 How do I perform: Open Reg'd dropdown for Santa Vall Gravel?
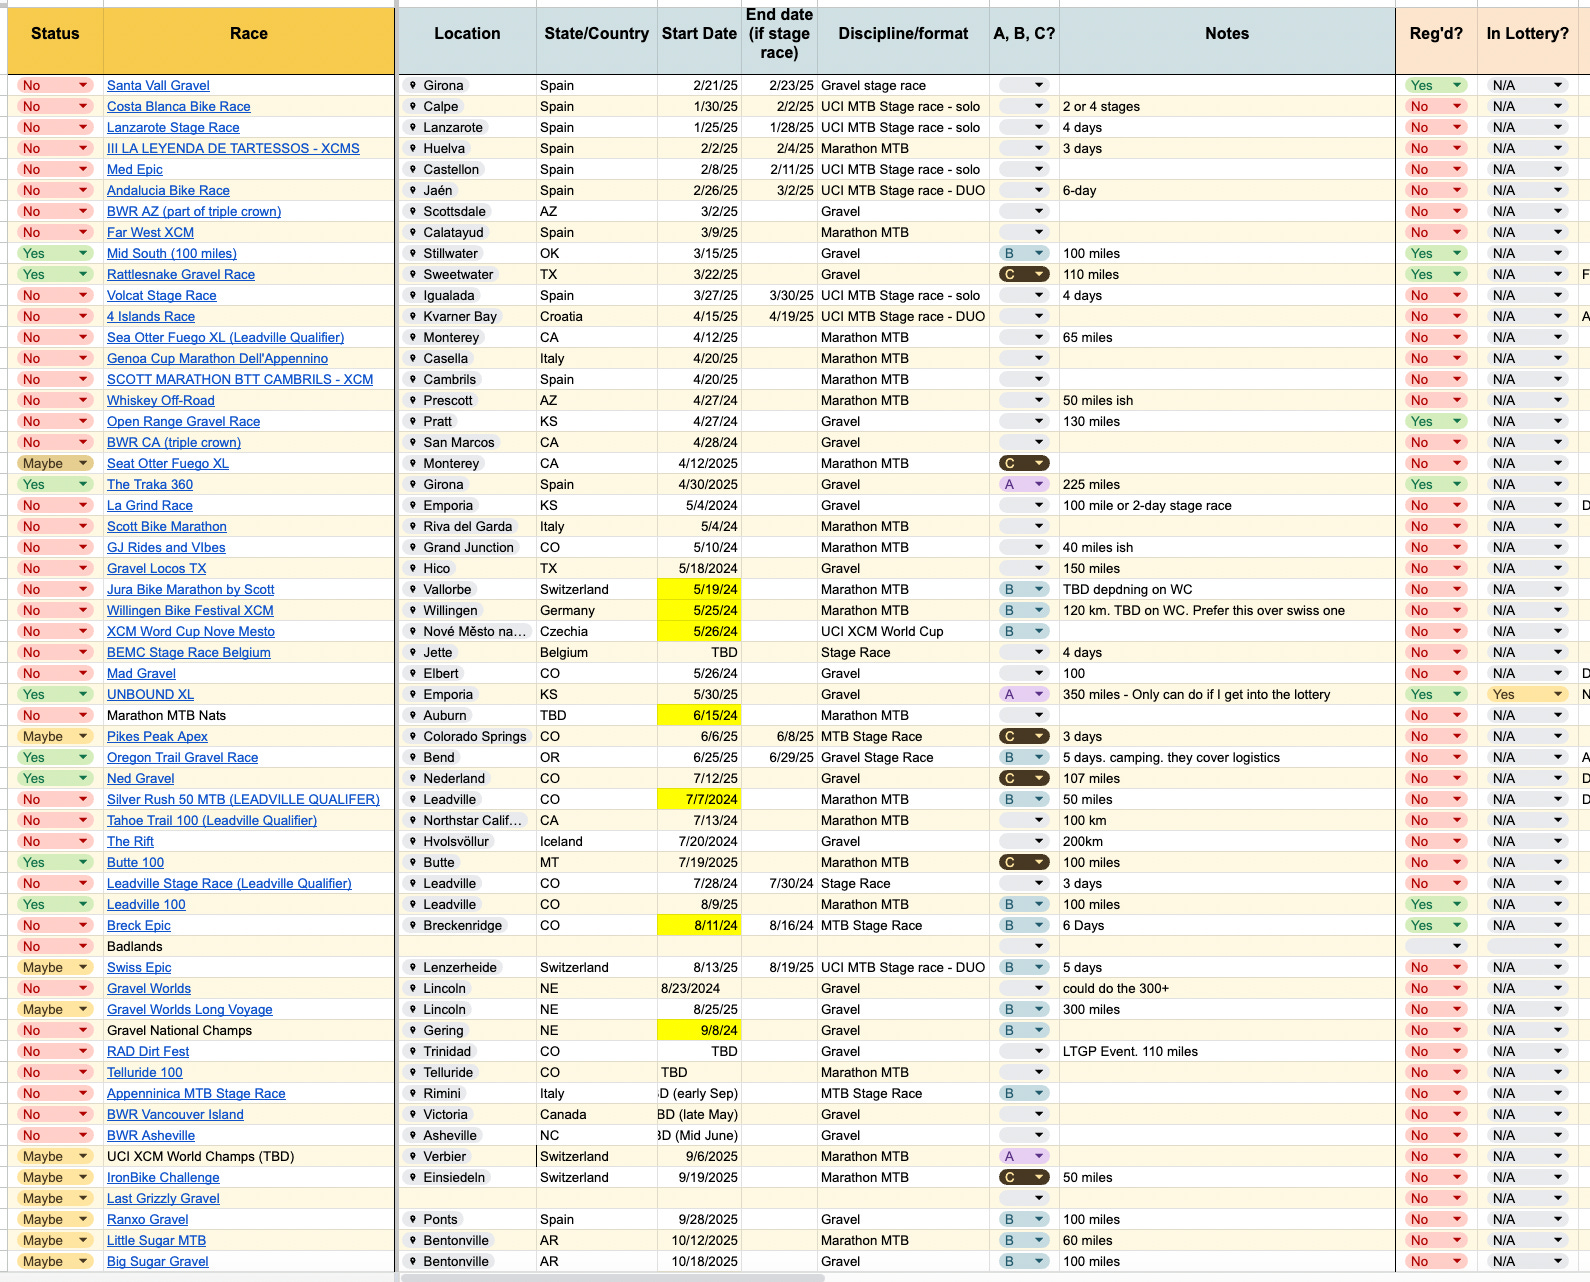tap(1436, 85)
